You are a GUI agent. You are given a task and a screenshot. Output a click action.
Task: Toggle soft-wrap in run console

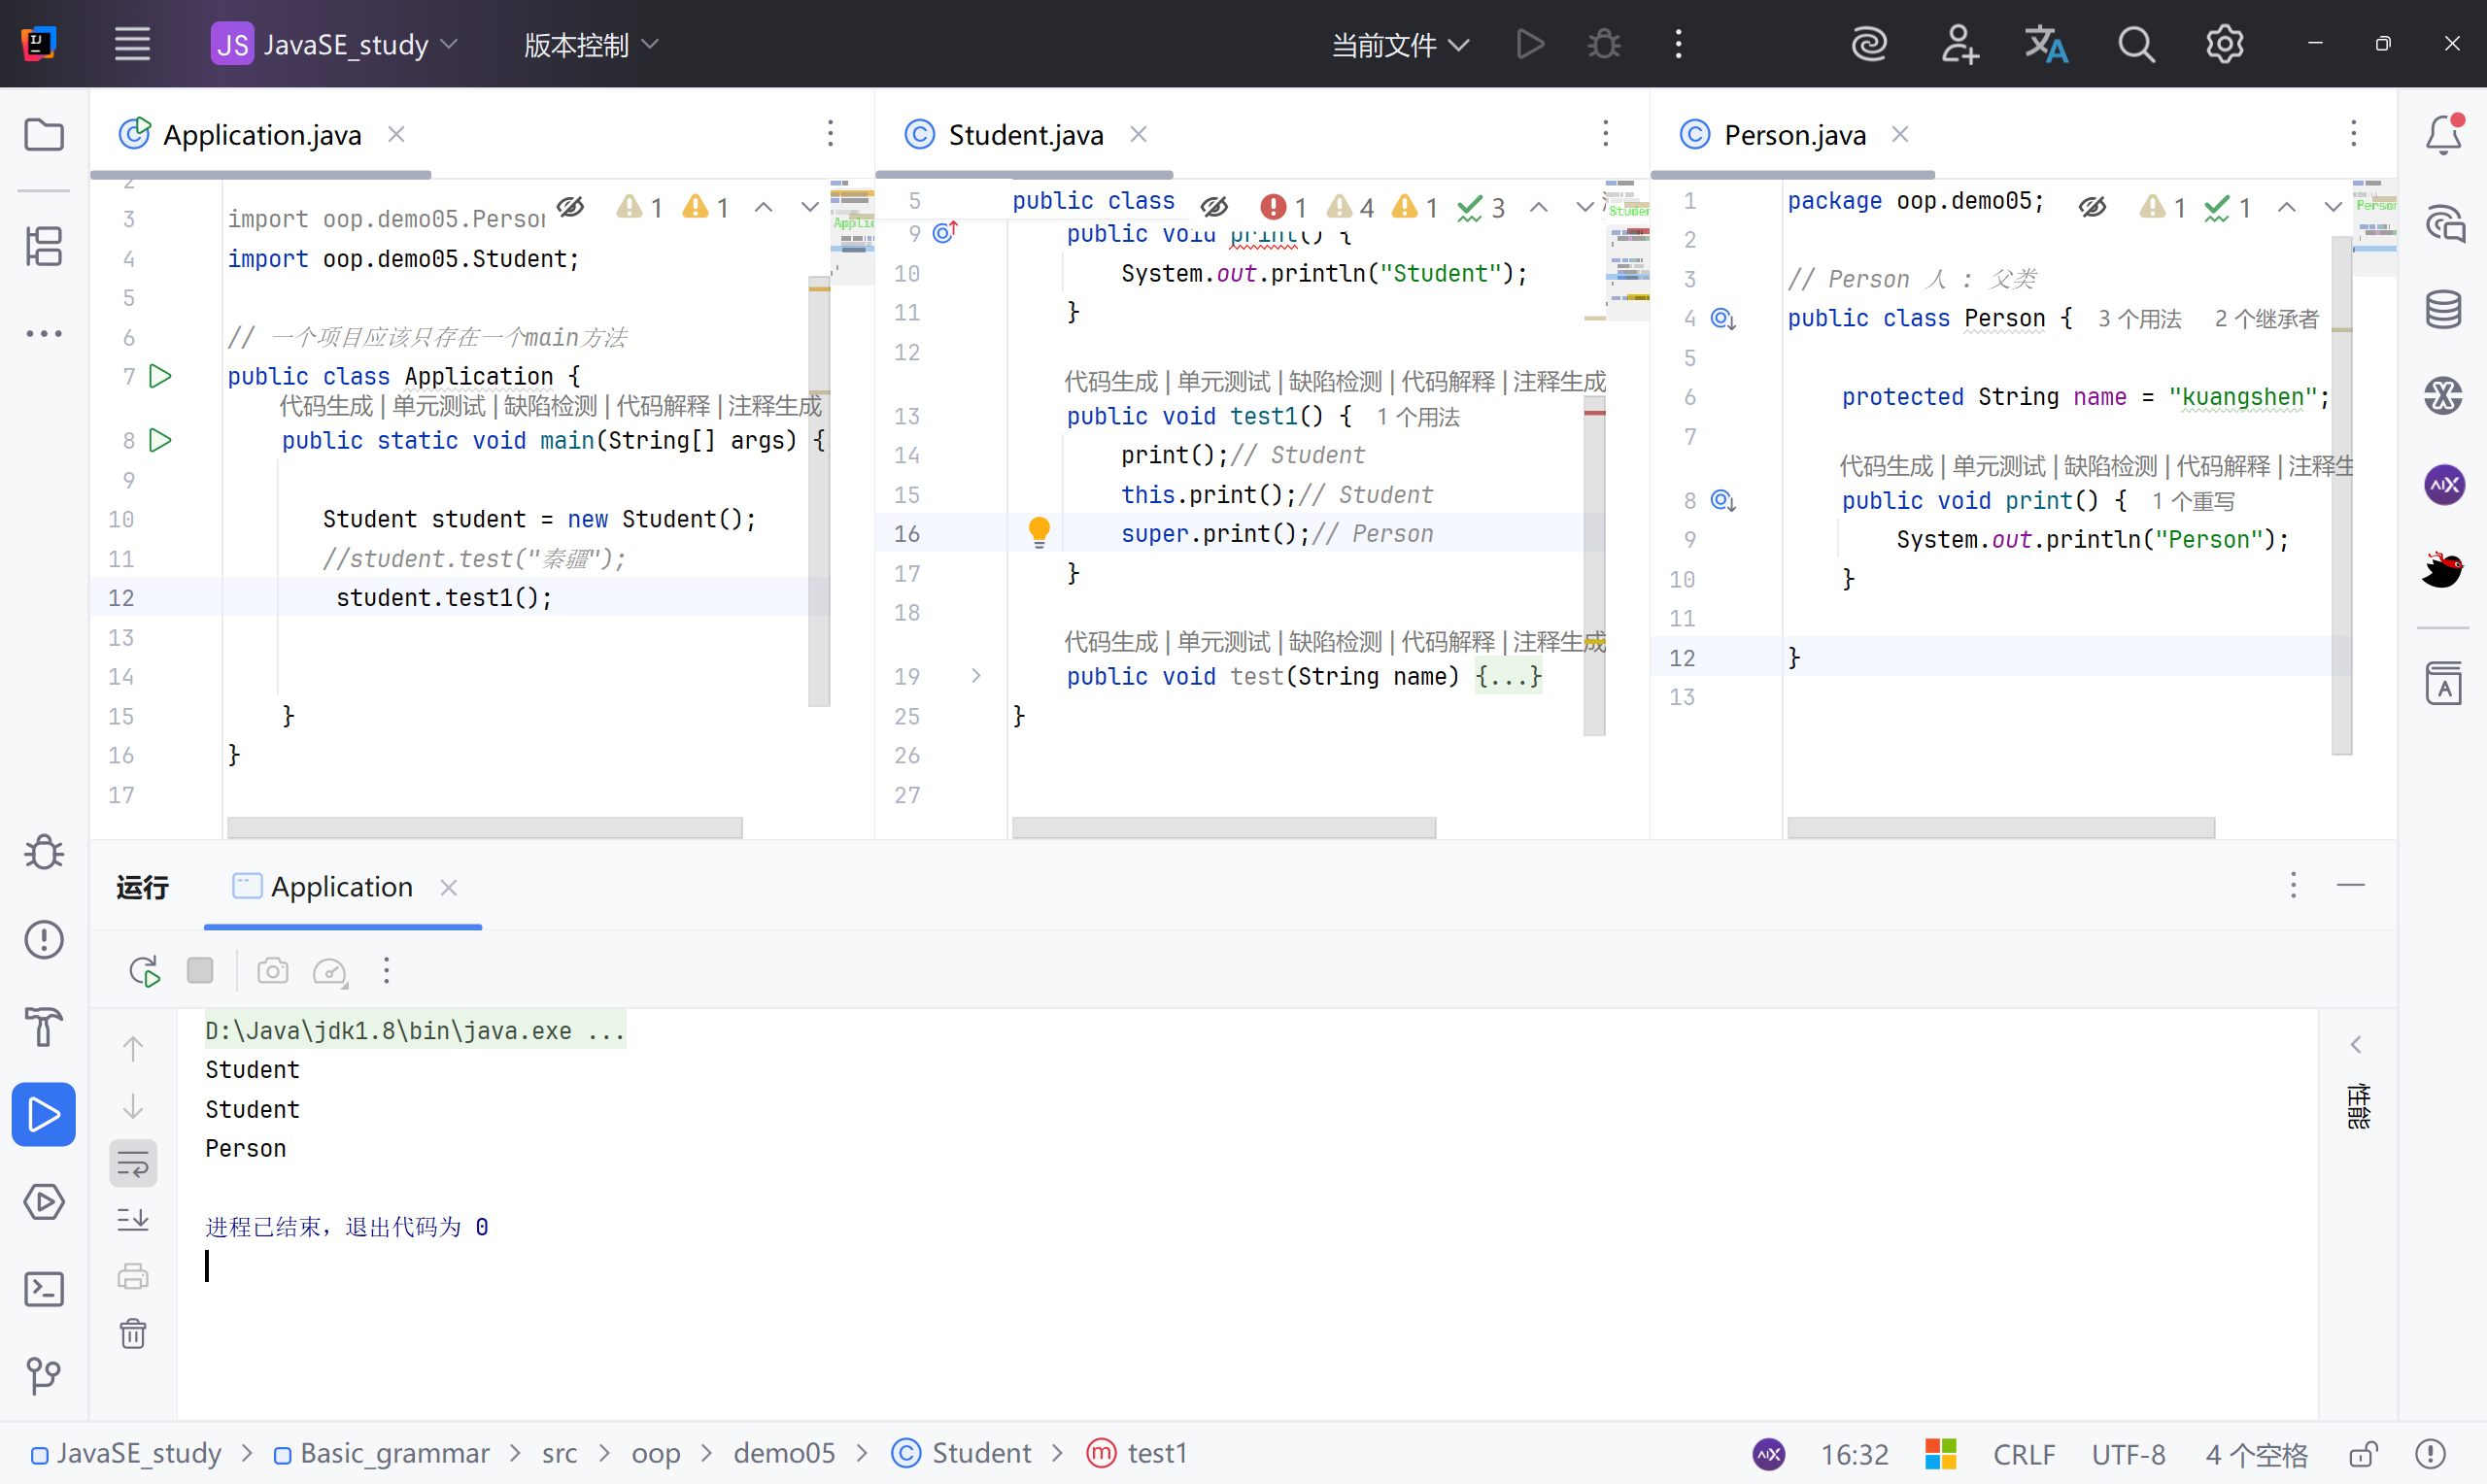[x=133, y=1163]
